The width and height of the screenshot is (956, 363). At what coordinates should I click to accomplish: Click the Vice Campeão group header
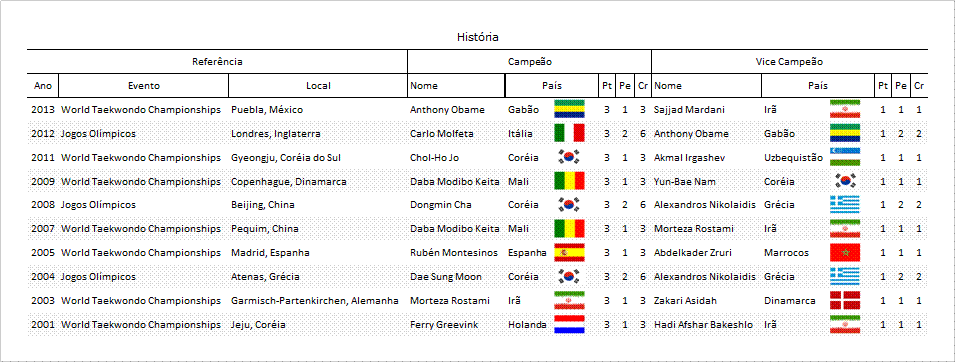(790, 62)
